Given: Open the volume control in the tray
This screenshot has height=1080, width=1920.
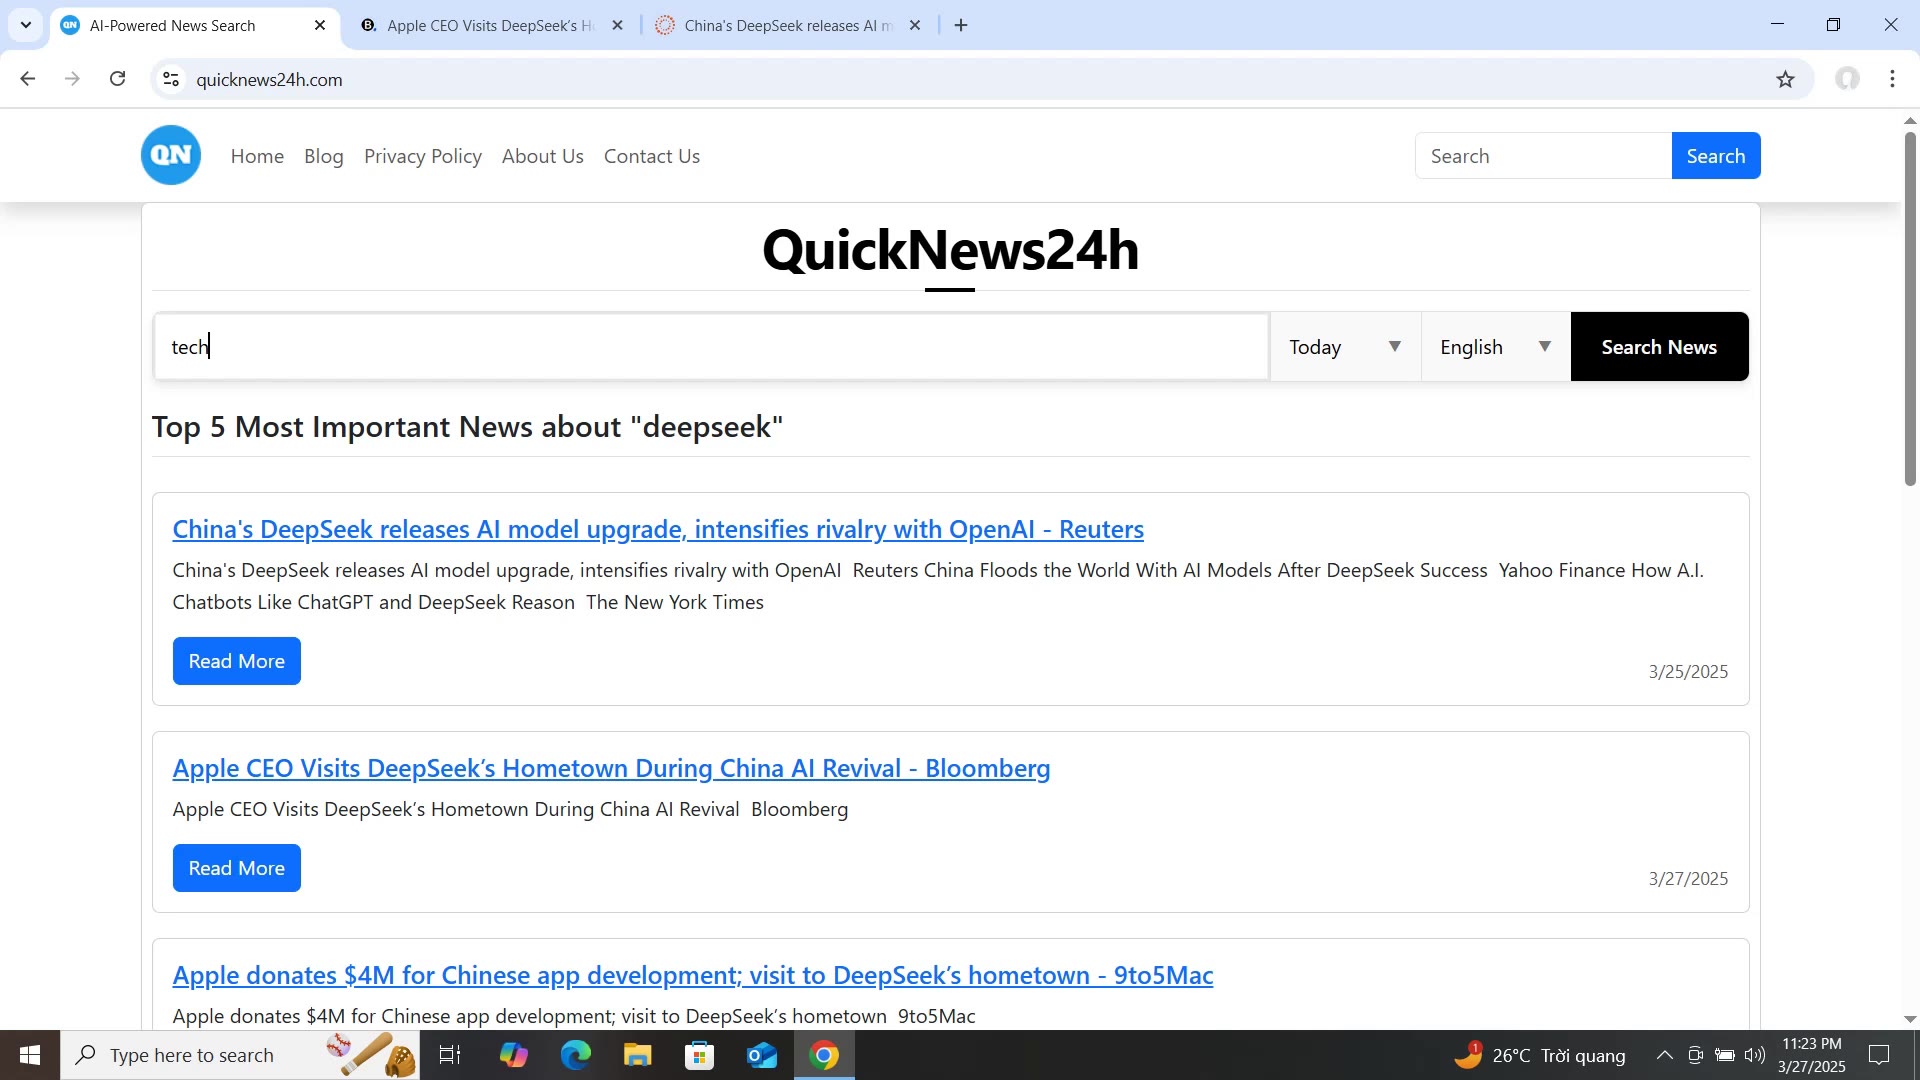Looking at the screenshot, I should tap(1755, 1055).
